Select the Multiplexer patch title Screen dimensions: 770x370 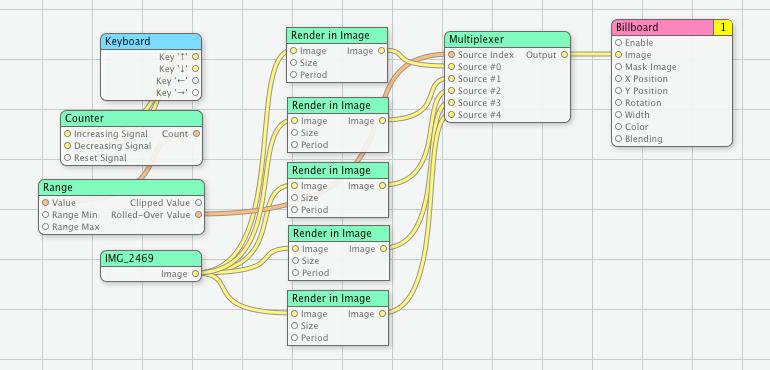[x=507, y=39]
